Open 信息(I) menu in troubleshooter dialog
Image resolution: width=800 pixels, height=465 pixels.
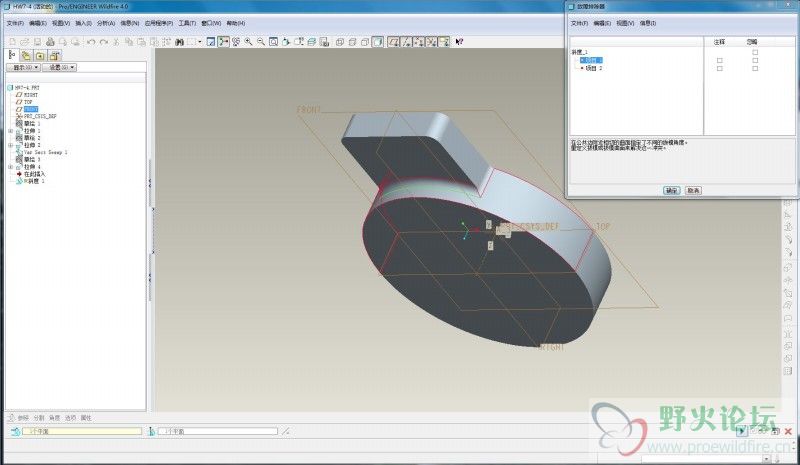click(x=648, y=23)
